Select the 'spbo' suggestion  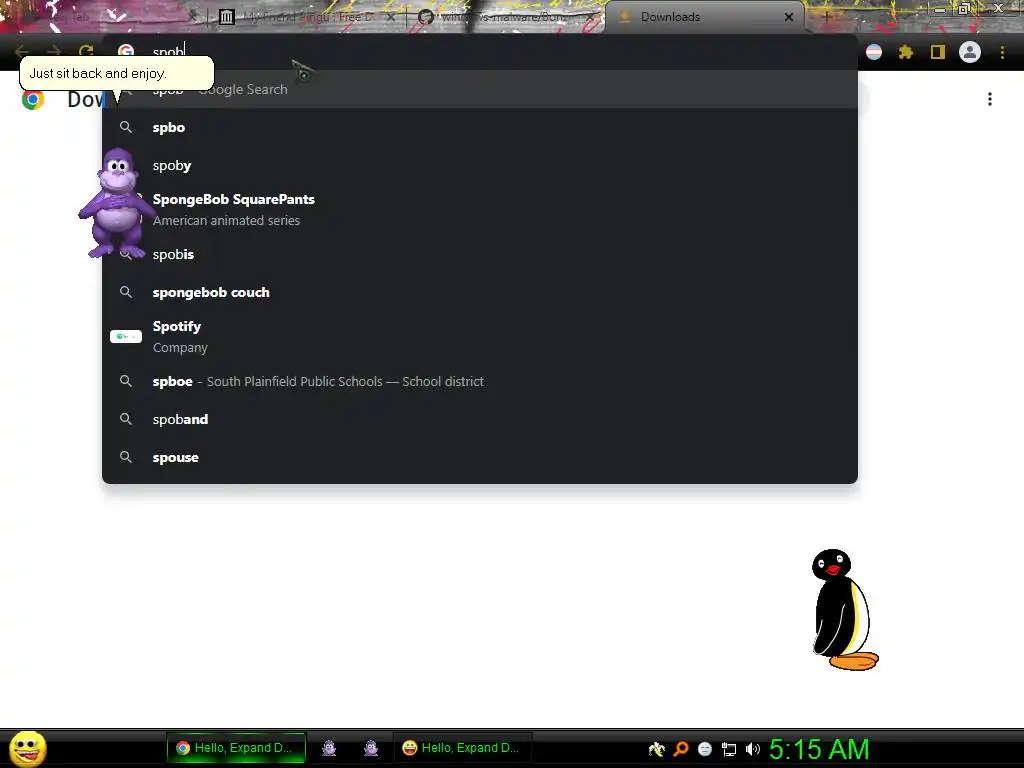tap(480, 127)
